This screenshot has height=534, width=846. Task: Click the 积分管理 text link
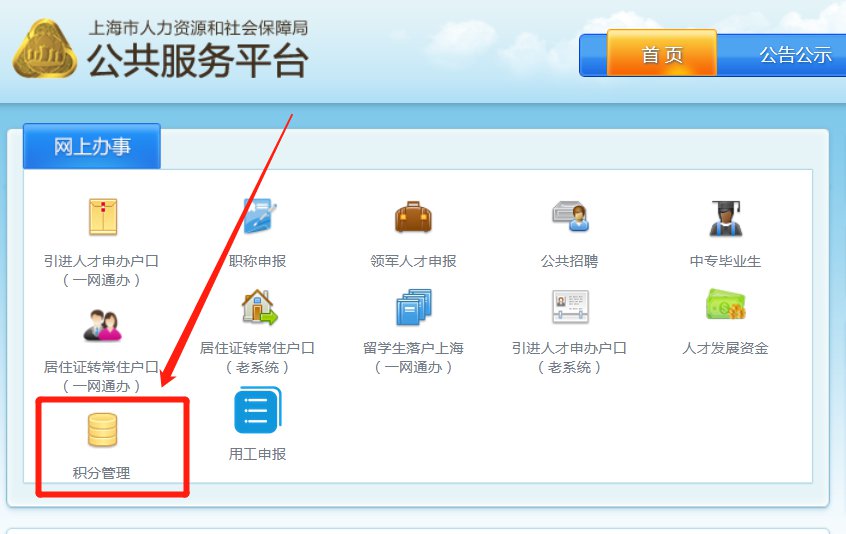click(101, 473)
